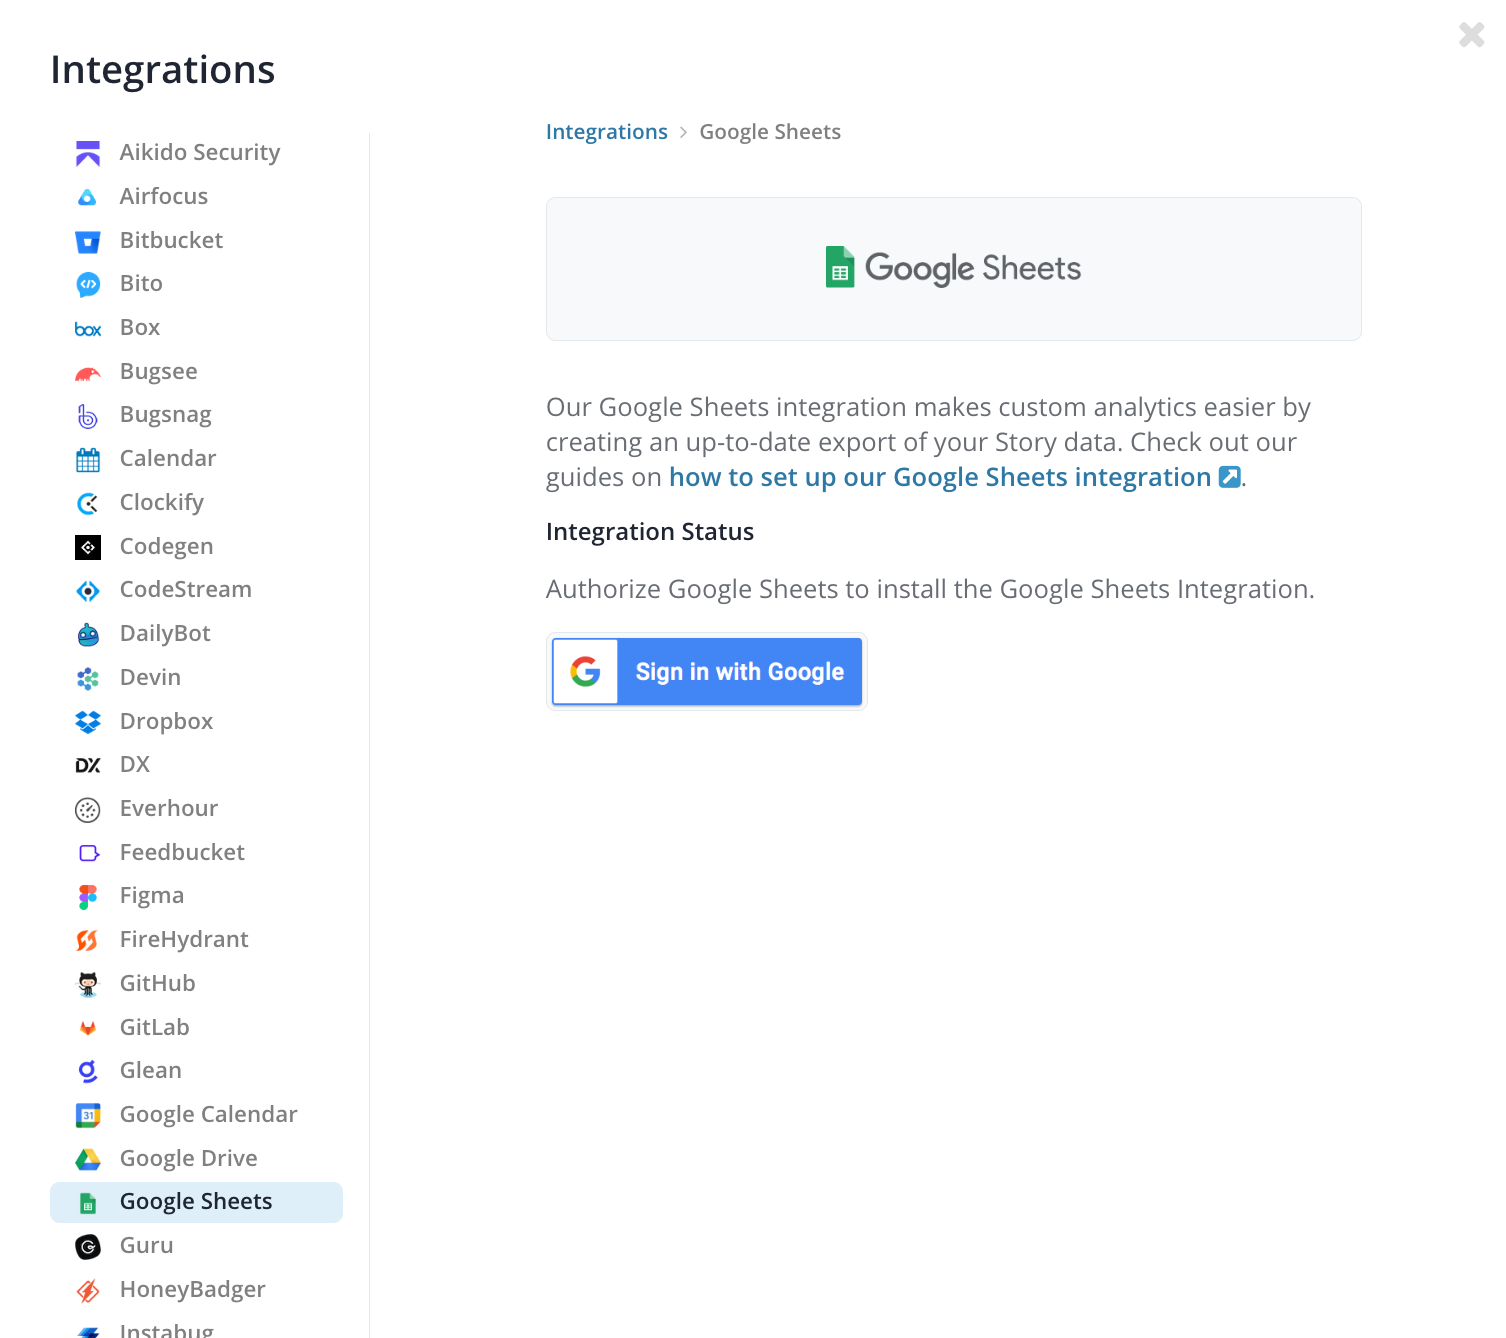Click the Integrations breadcrumb link
1506x1338 pixels.
pyautogui.click(x=606, y=132)
